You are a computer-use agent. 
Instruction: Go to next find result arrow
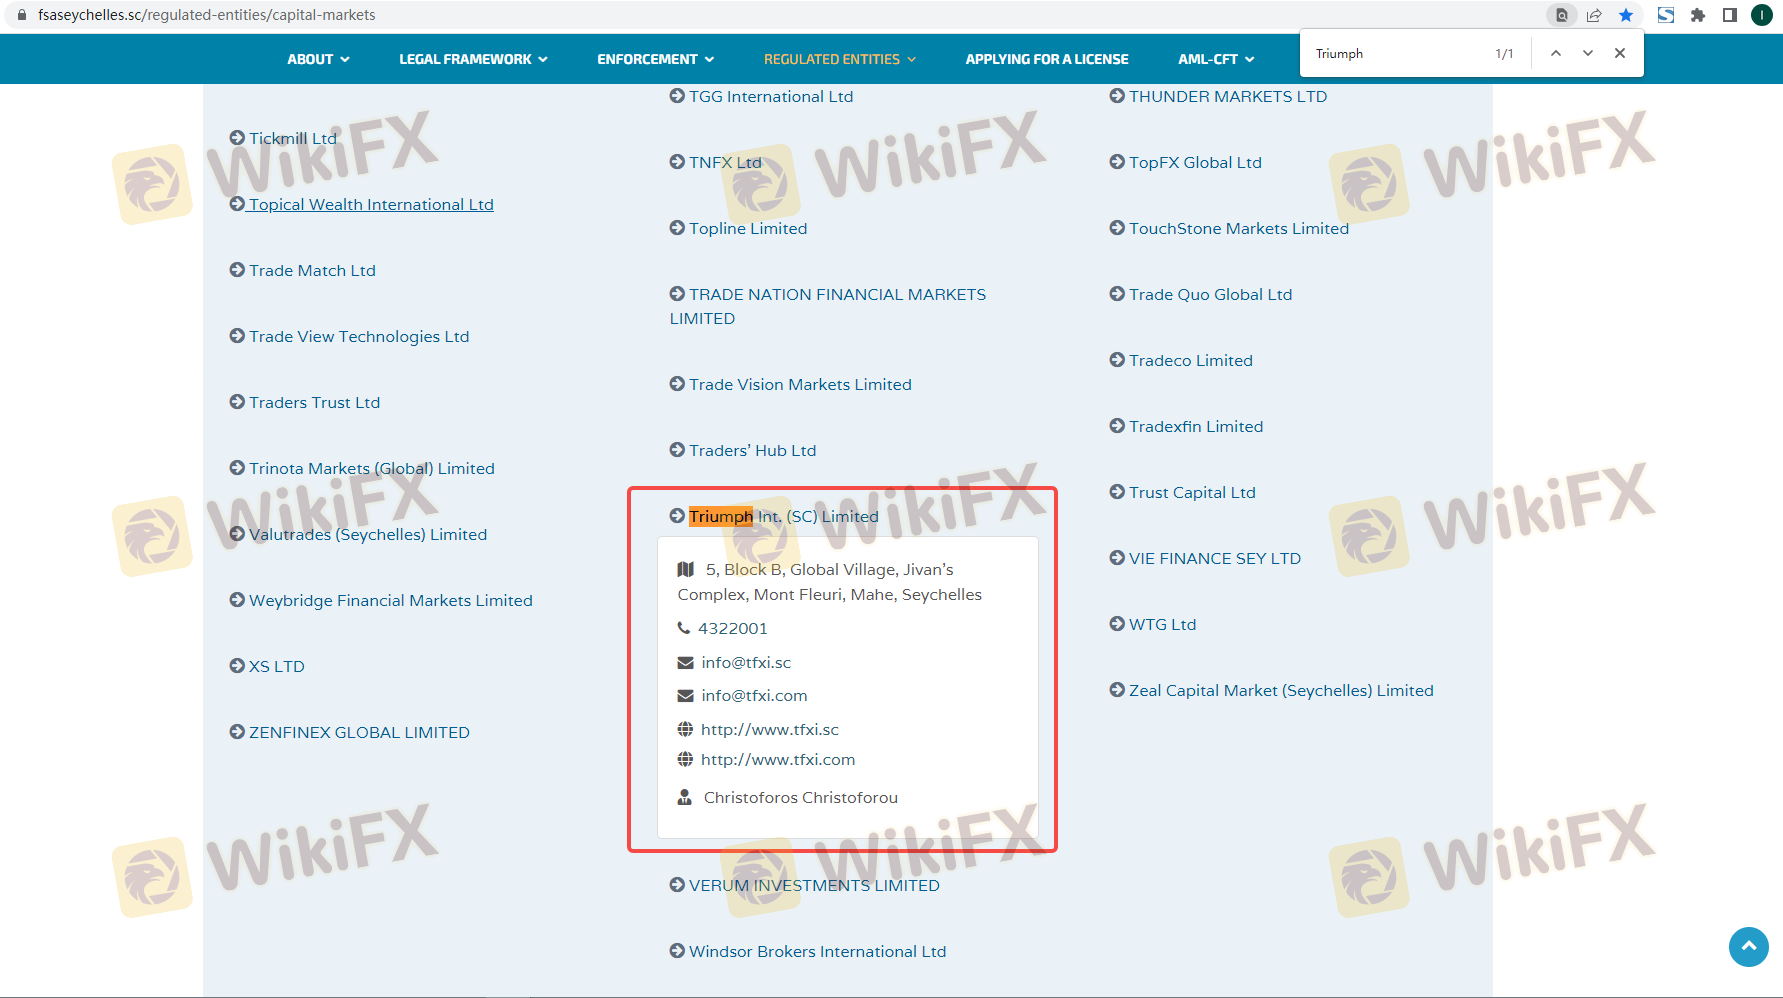coord(1588,53)
